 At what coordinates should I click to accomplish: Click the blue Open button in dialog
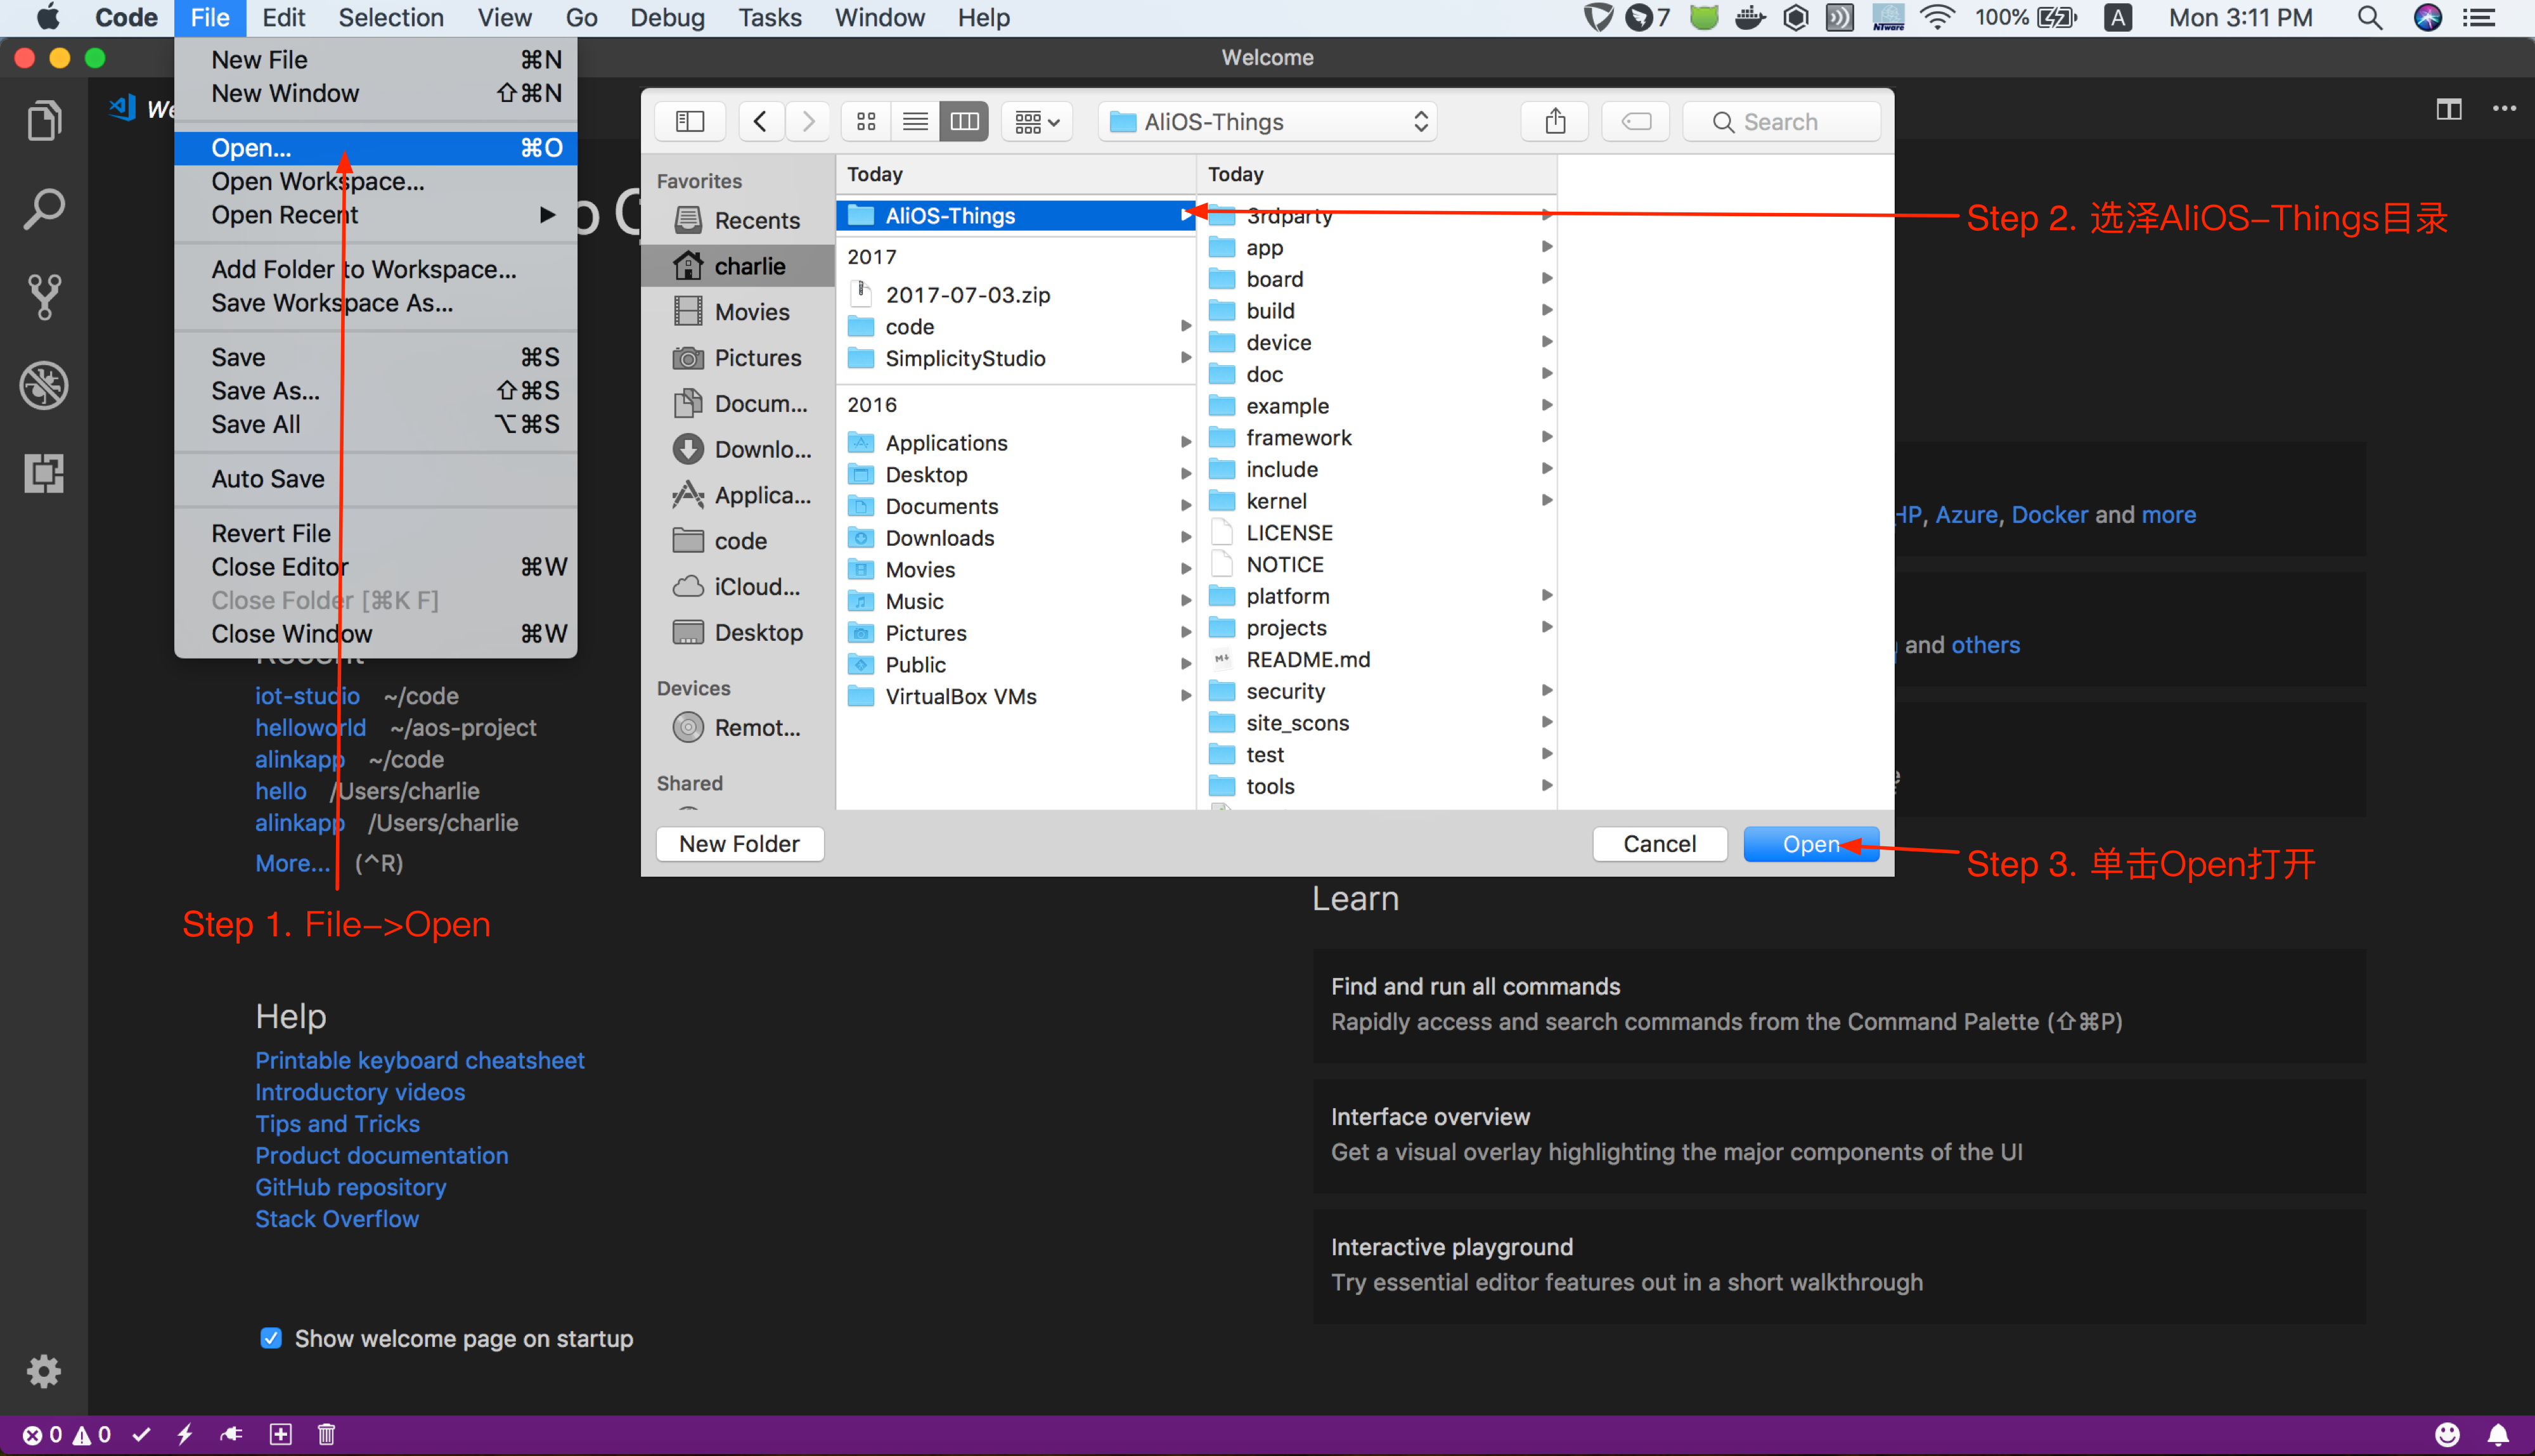click(1810, 844)
